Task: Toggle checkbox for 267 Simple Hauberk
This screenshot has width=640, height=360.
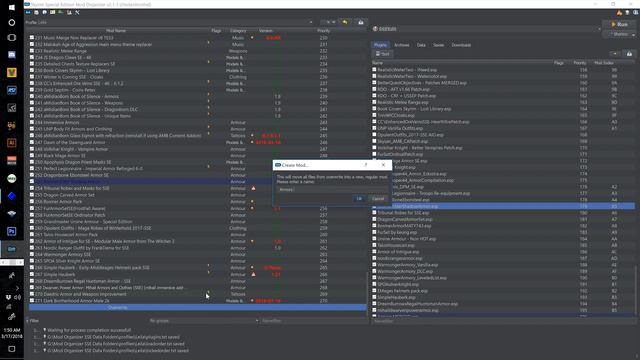Action: pyautogui.click(x=32, y=275)
